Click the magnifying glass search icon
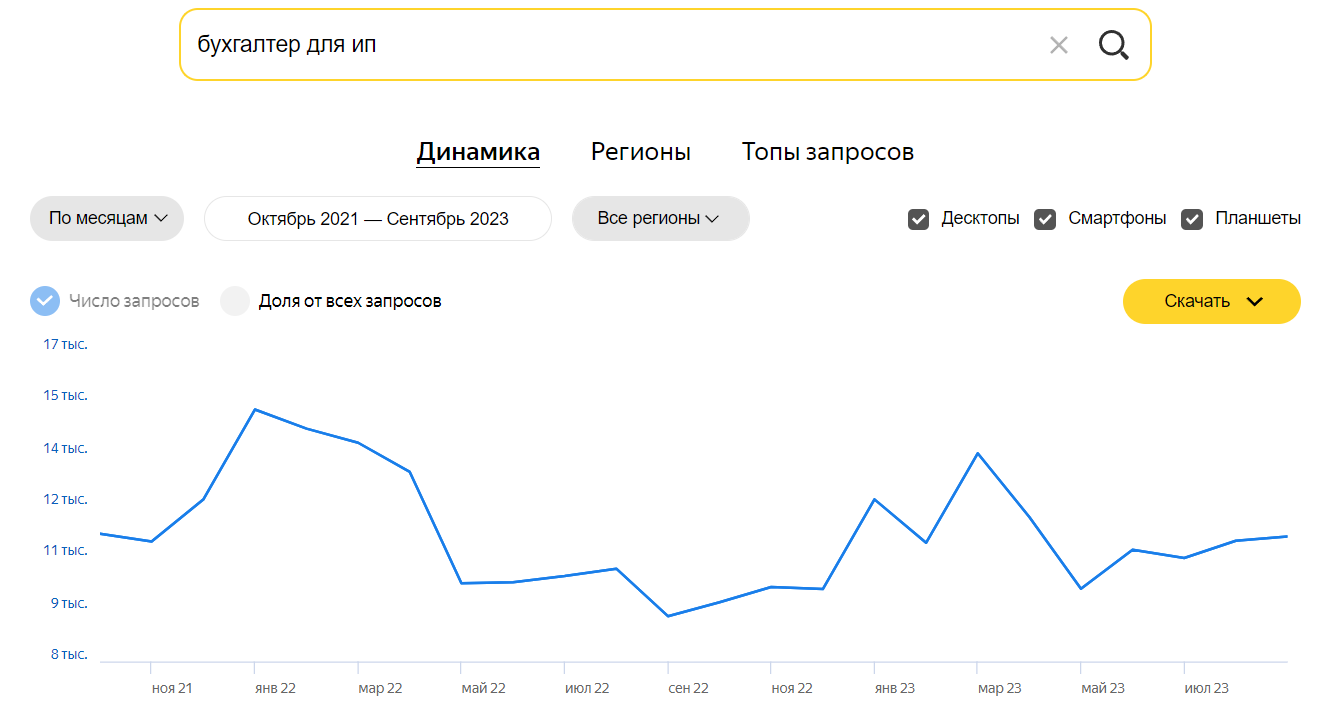This screenshot has height=724, width=1326. pos(1113,45)
